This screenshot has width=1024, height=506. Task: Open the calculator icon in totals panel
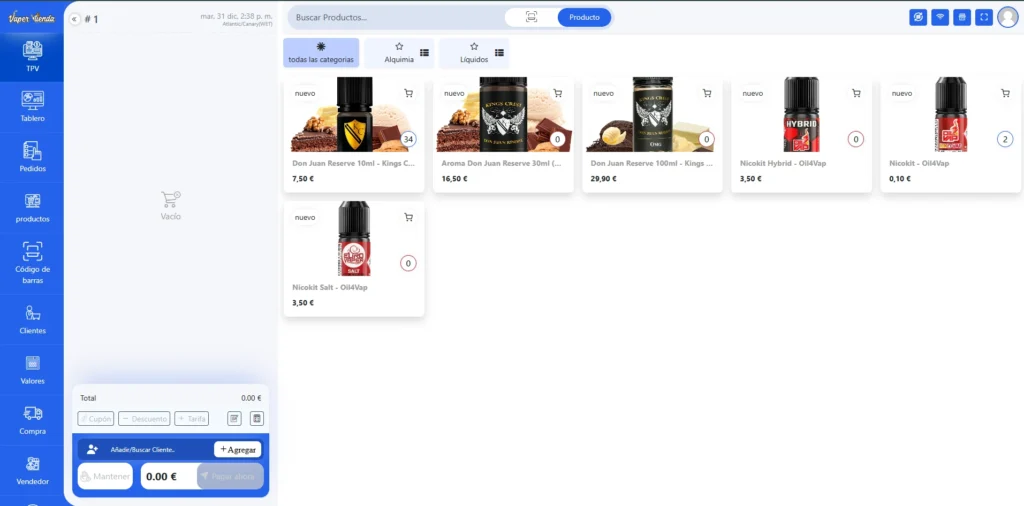(257, 419)
